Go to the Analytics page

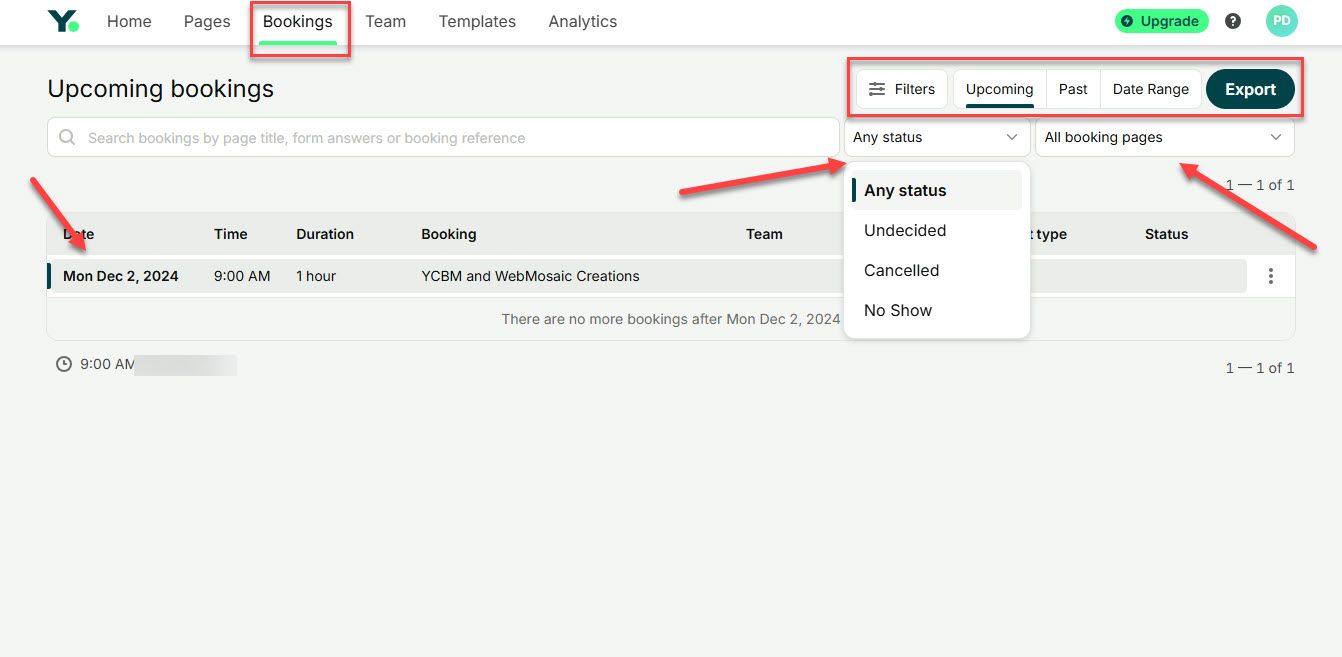click(x=582, y=21)
